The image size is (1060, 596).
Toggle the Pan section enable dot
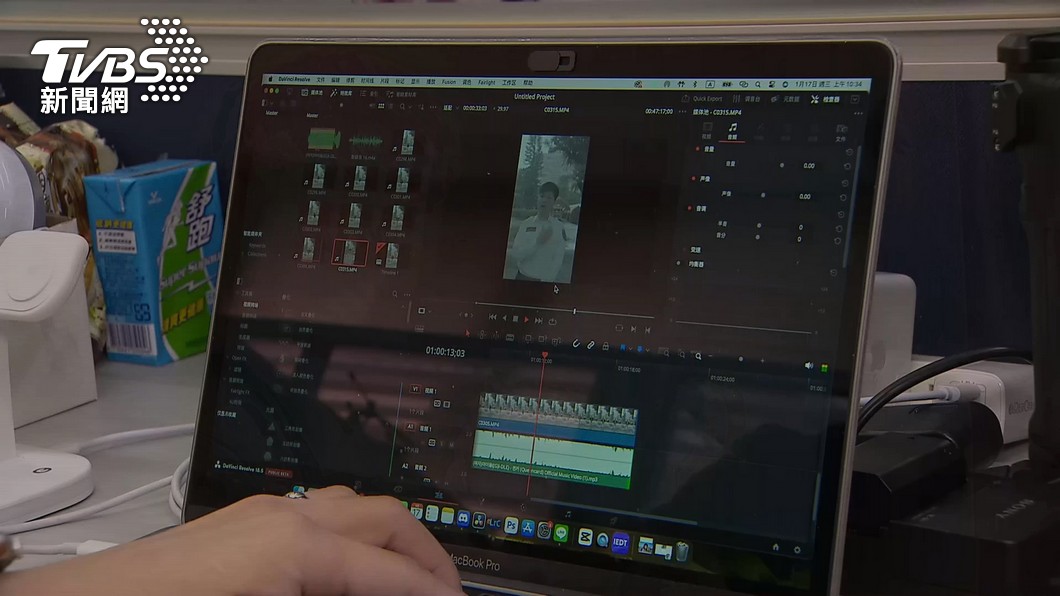tap(694, 178)
